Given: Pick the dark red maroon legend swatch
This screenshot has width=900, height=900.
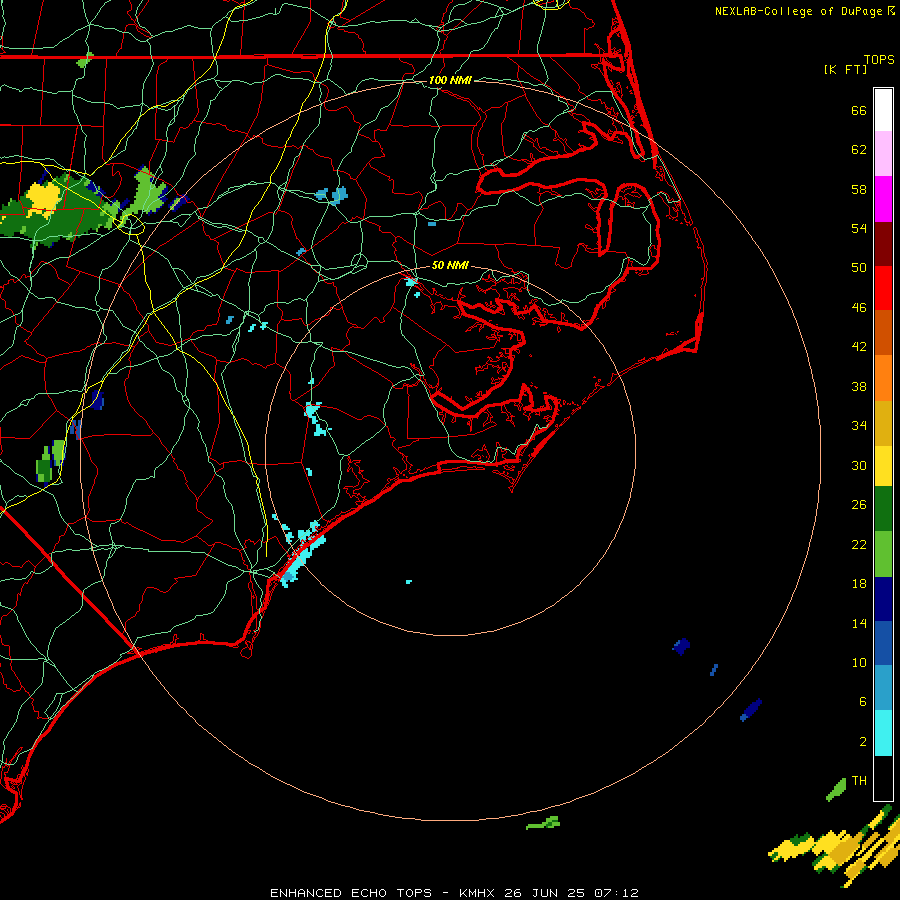Looking at the screenshot, I should coord(883,244).
